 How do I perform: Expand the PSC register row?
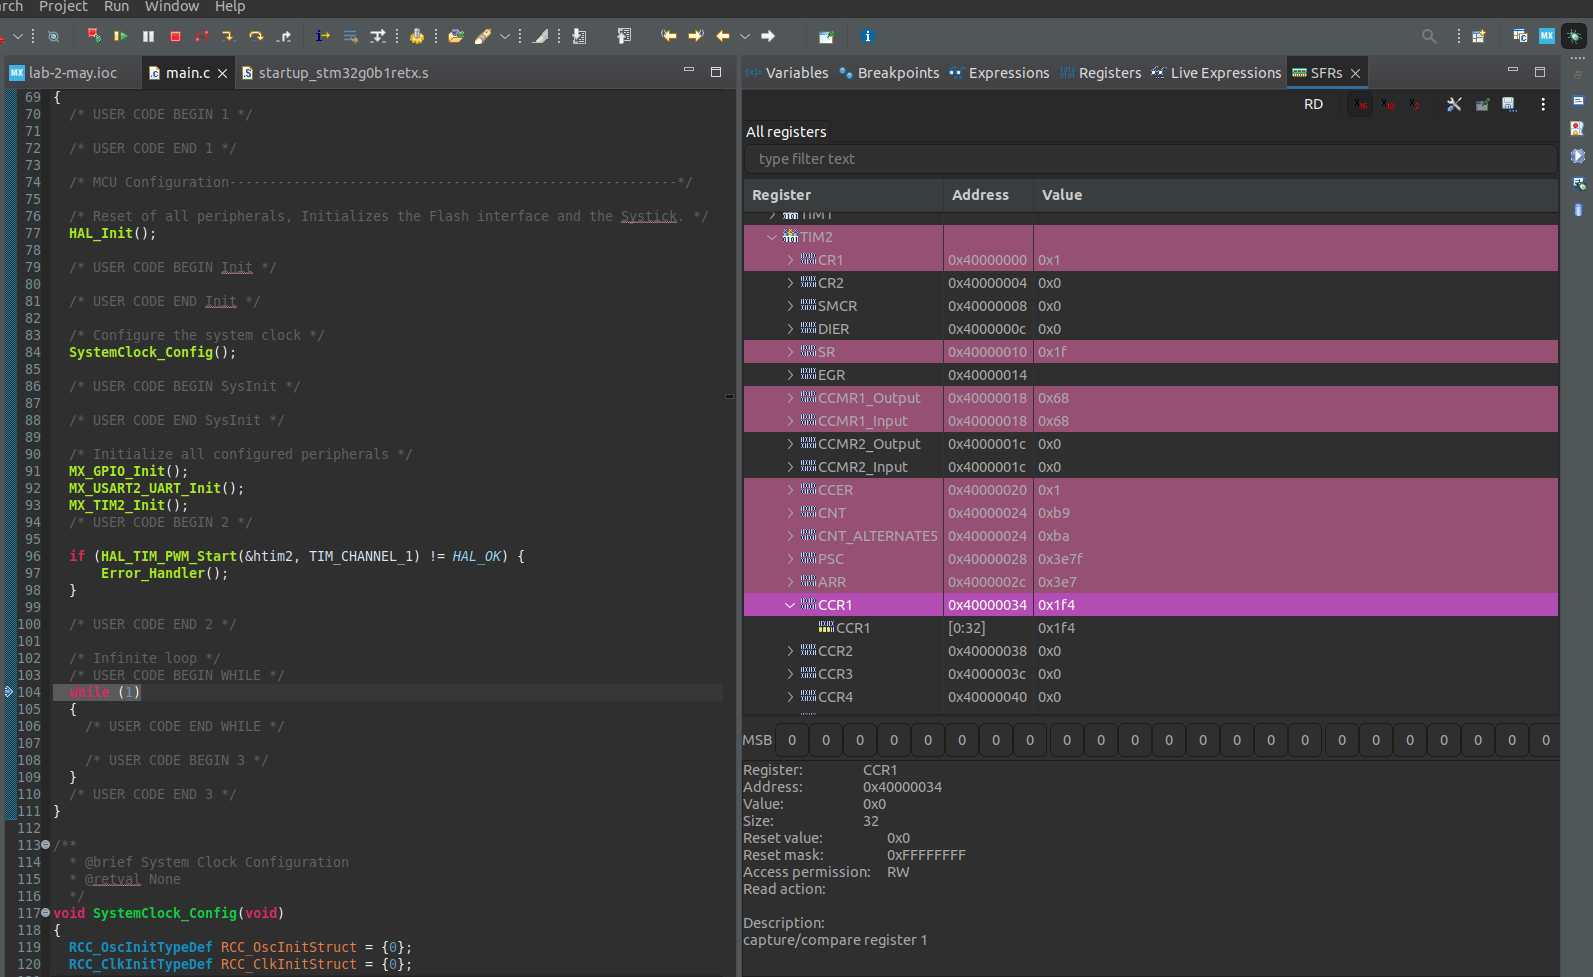790,559
